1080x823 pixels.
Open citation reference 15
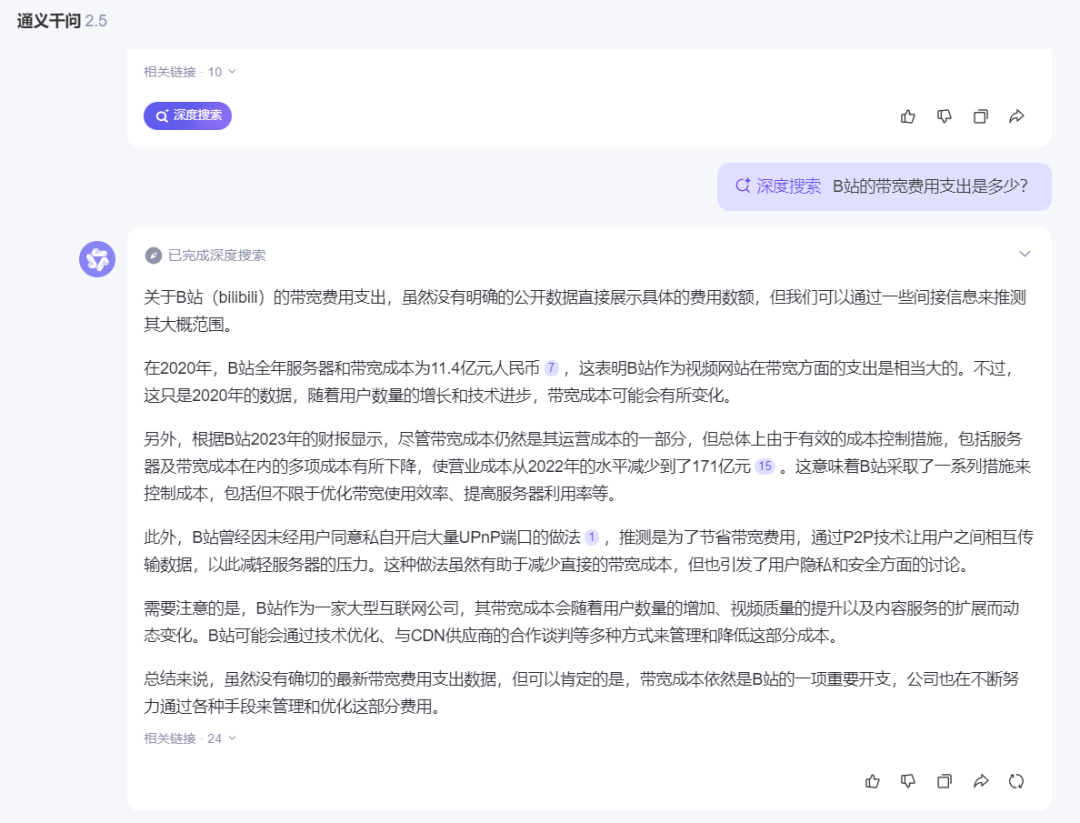point(765,466)
